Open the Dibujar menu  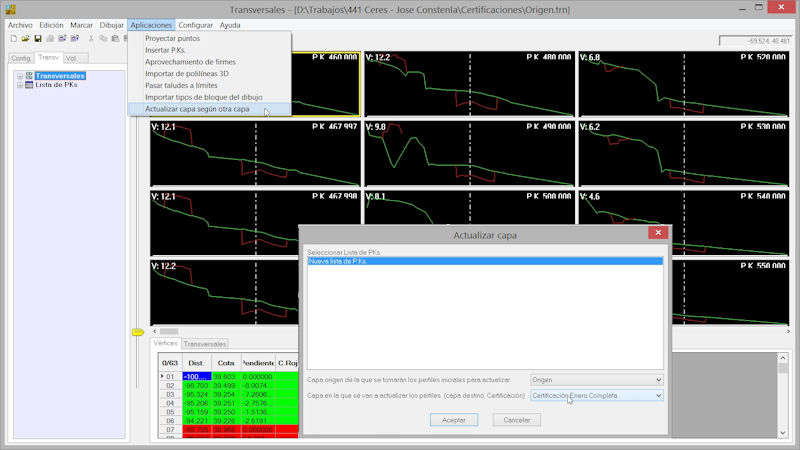111,25
